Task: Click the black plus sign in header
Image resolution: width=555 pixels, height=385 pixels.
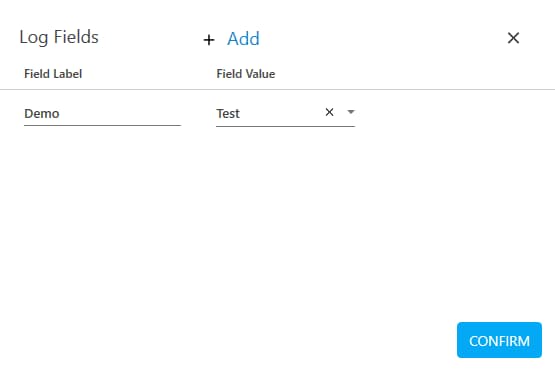Action: (209, 40)
